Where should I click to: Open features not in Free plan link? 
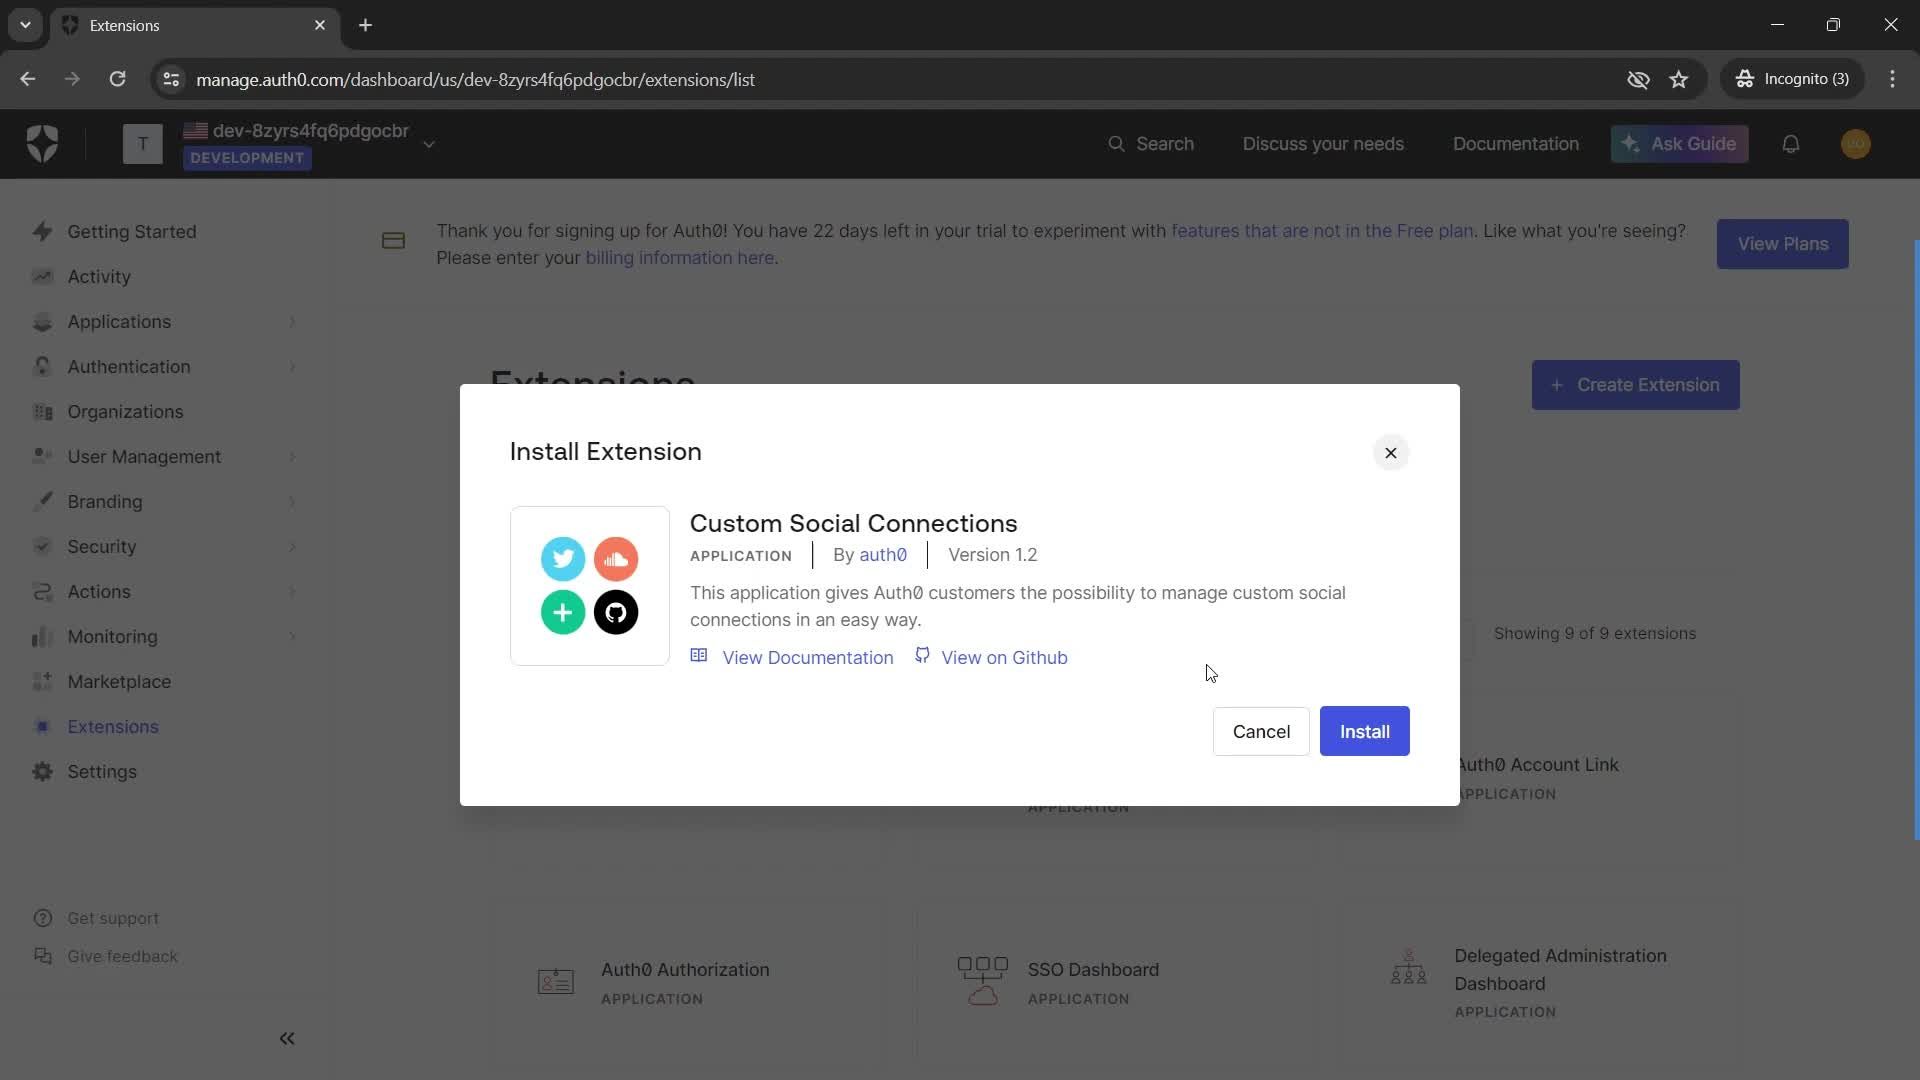(1322, 231)
